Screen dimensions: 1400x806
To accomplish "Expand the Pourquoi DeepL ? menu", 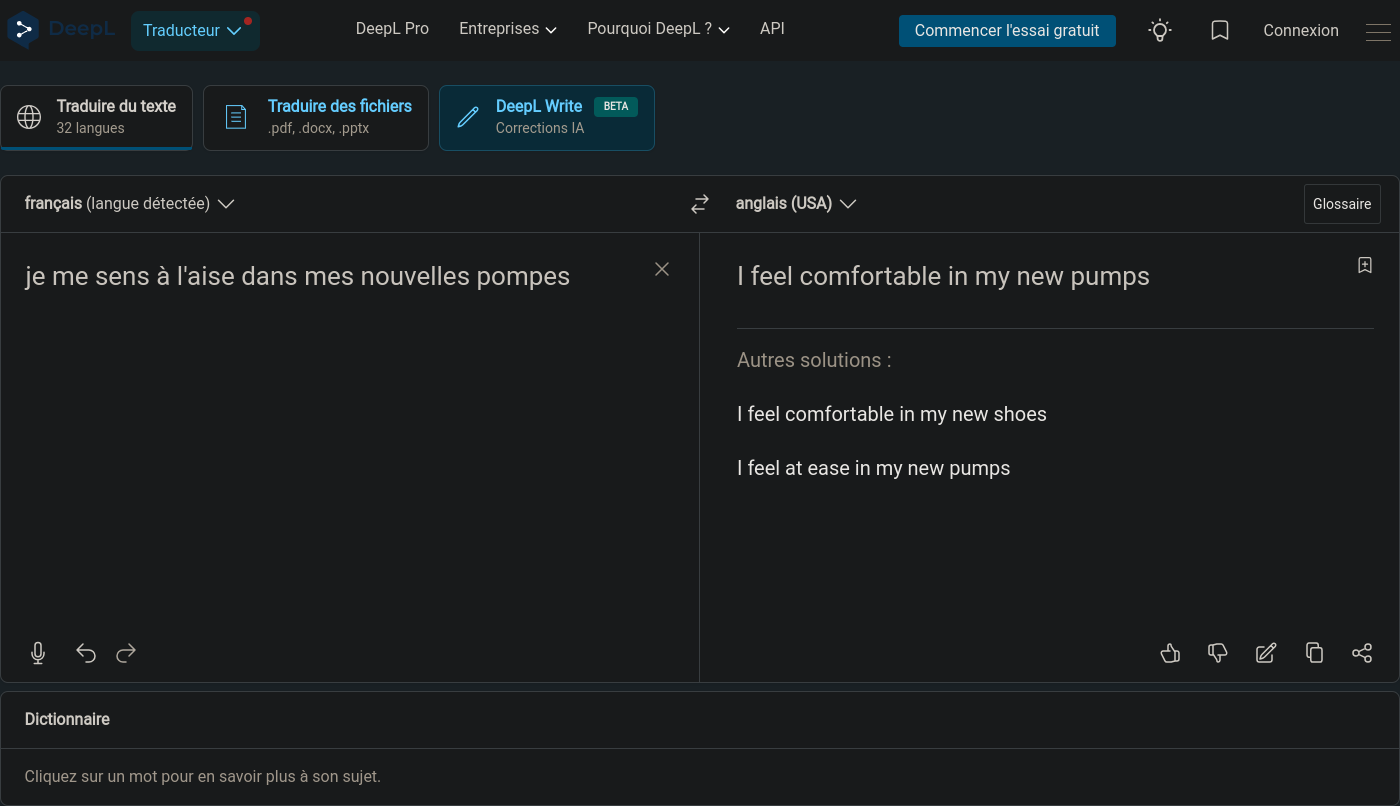I will coord(659,29).
